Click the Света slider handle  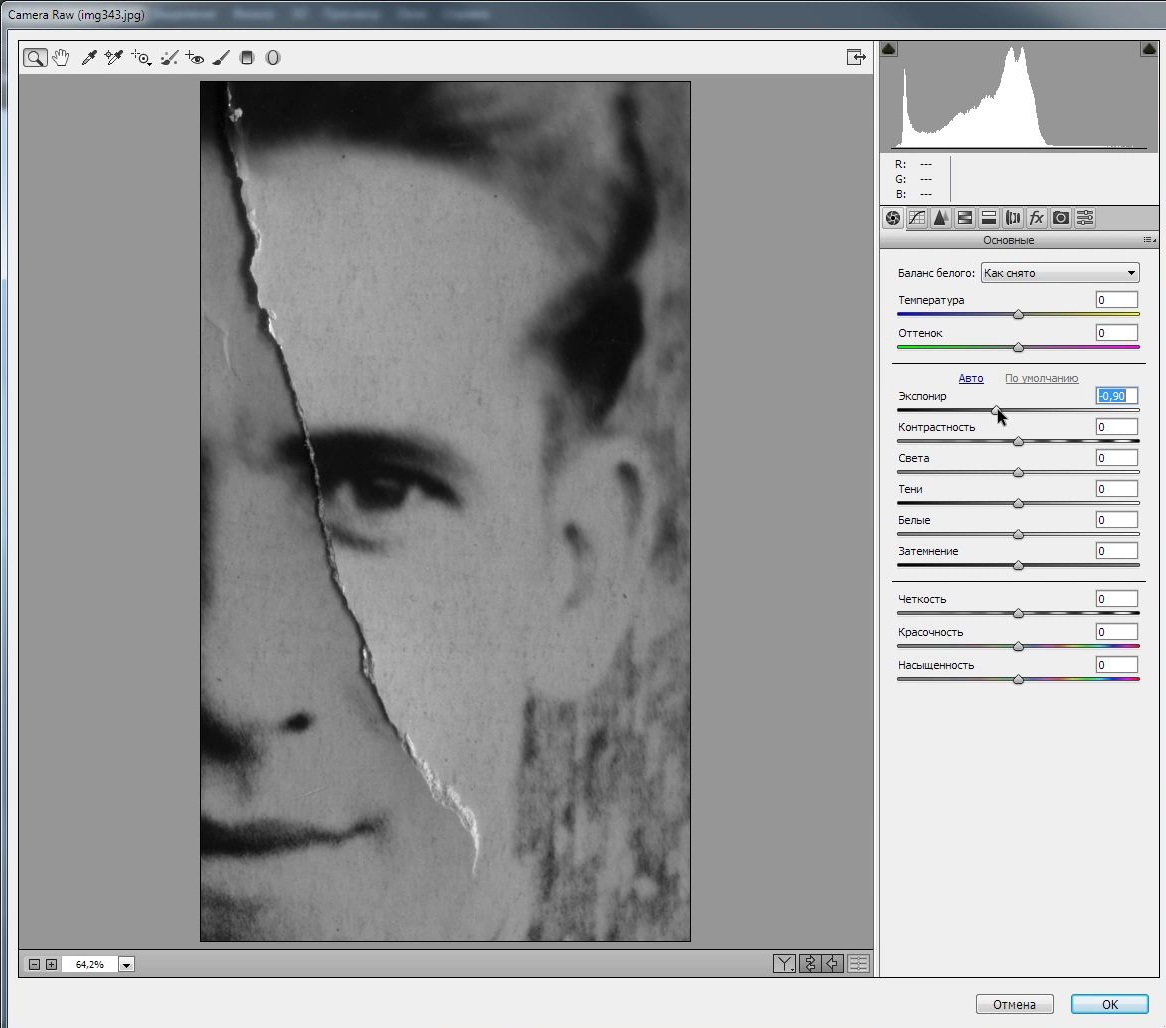point(1019,472)
